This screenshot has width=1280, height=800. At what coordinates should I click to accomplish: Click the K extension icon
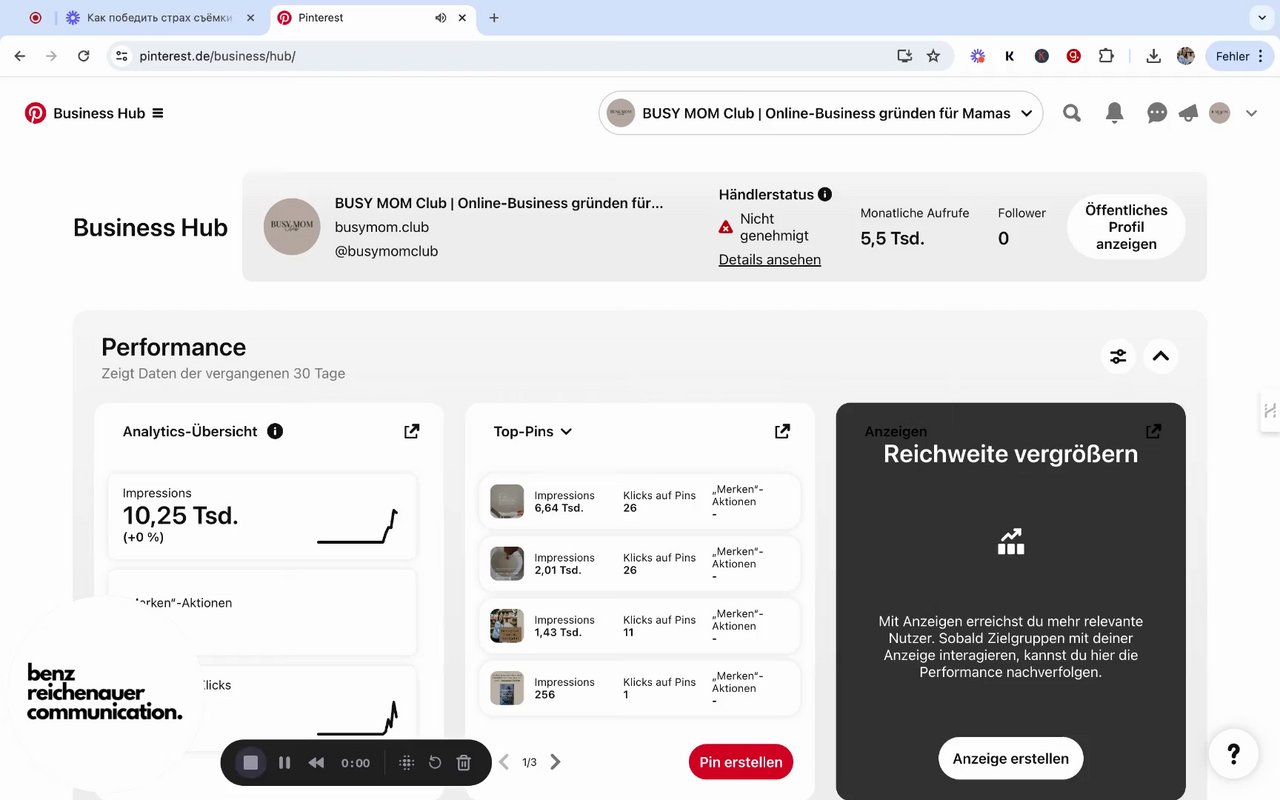point(1010,56)
